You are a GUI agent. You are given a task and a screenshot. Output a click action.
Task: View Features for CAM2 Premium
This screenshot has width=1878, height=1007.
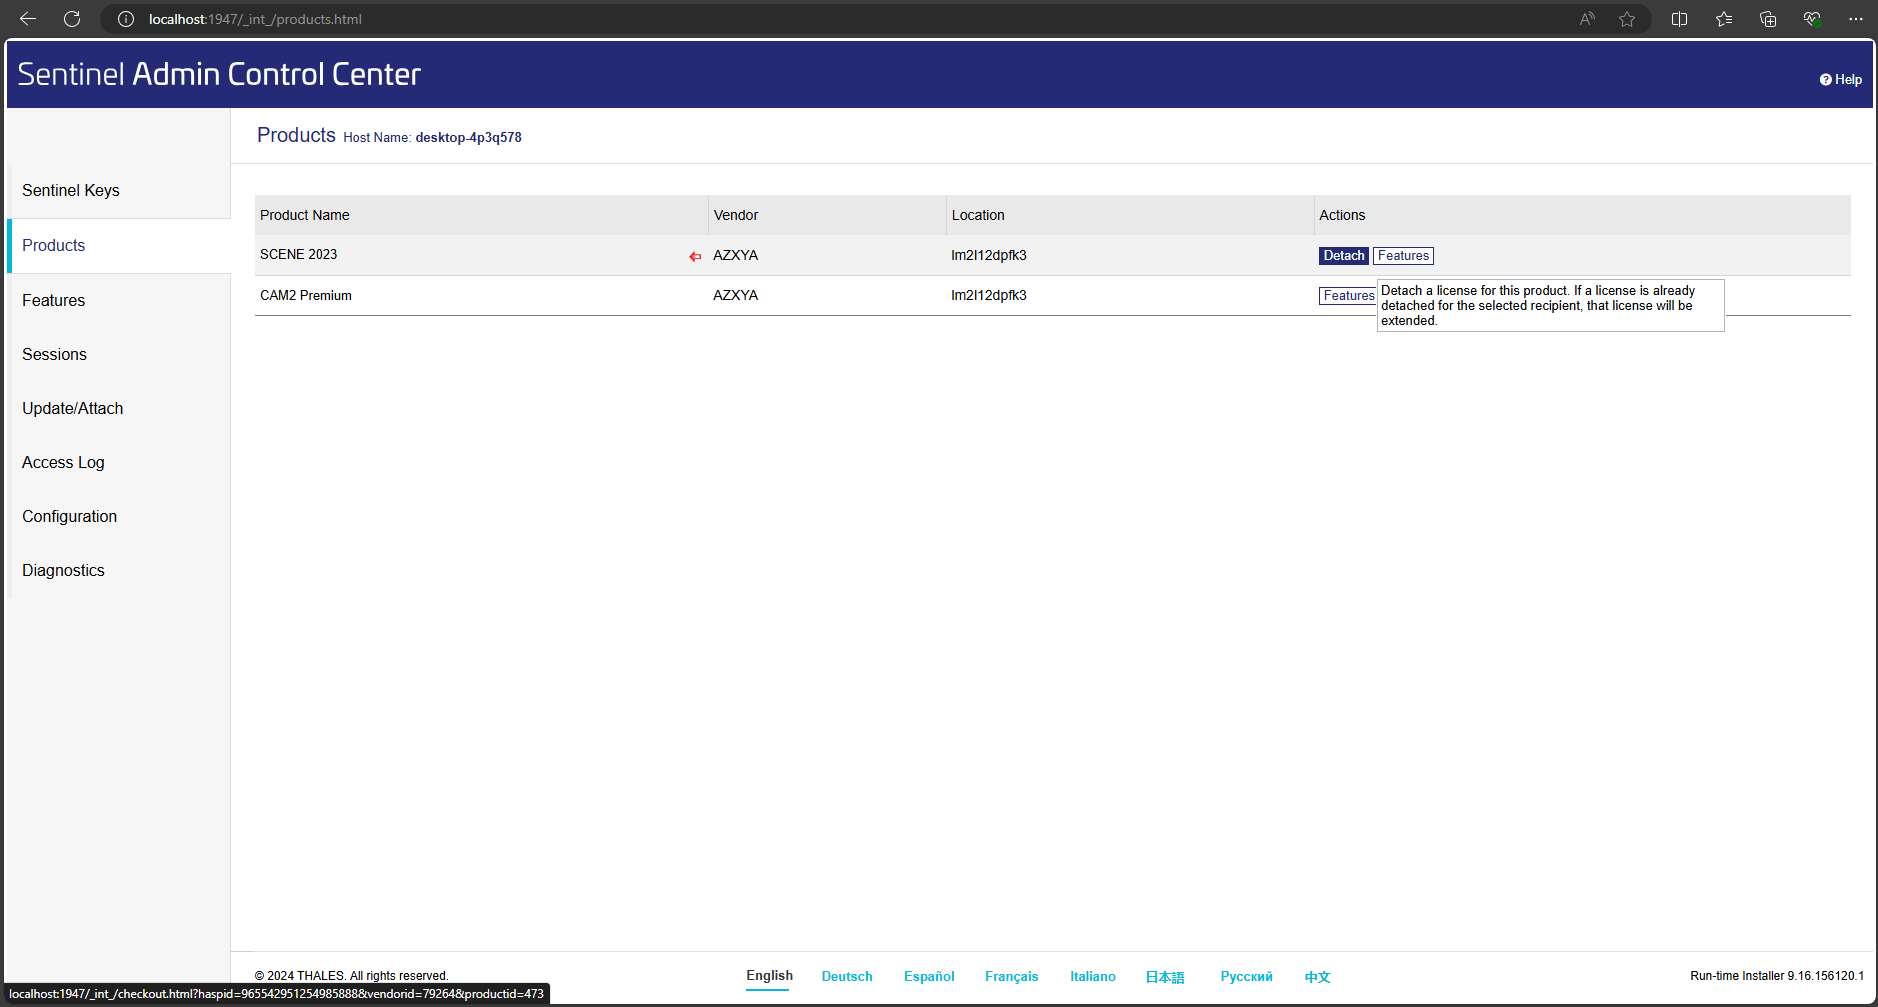point(1347,296)
